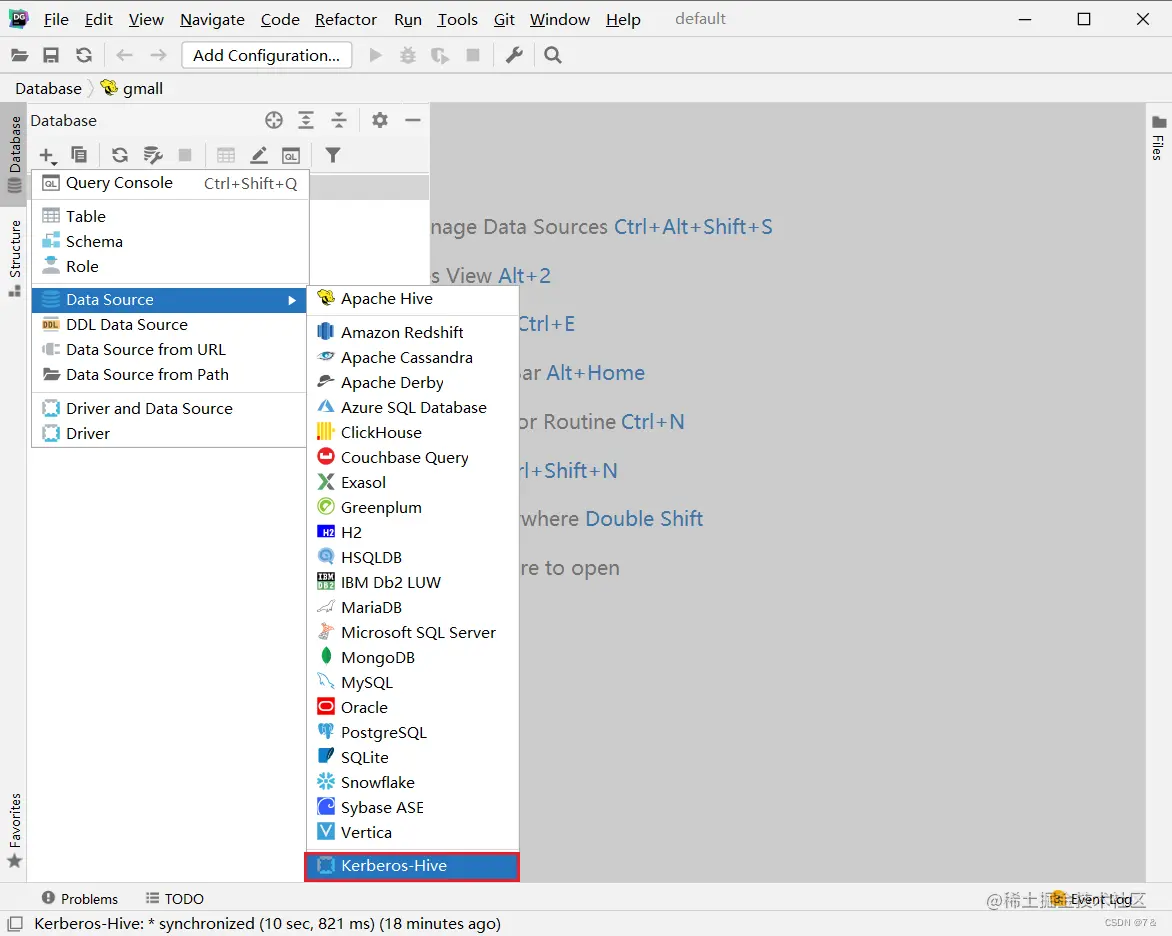Click the Search Everywhere magnifier icon

(552, 55)
